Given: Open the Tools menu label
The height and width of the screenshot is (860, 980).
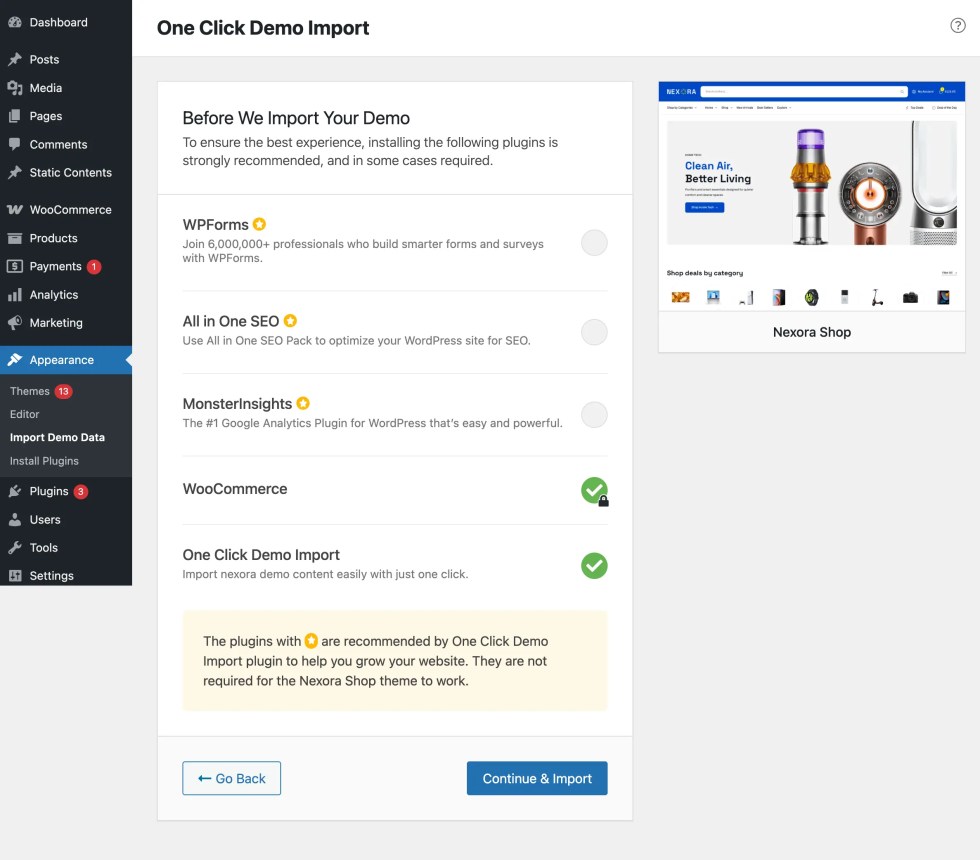Looking at the screenshot, I should [x=44, y=548].
